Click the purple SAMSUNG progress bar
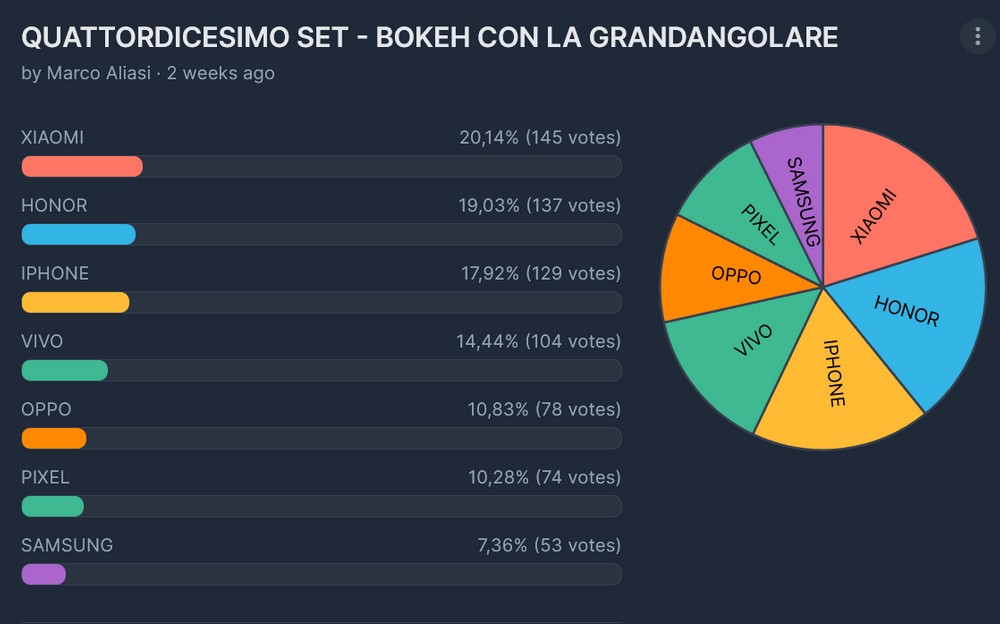Image resolution: width=1000 pixels, height=624 pixels. click(x=43, y=574)
